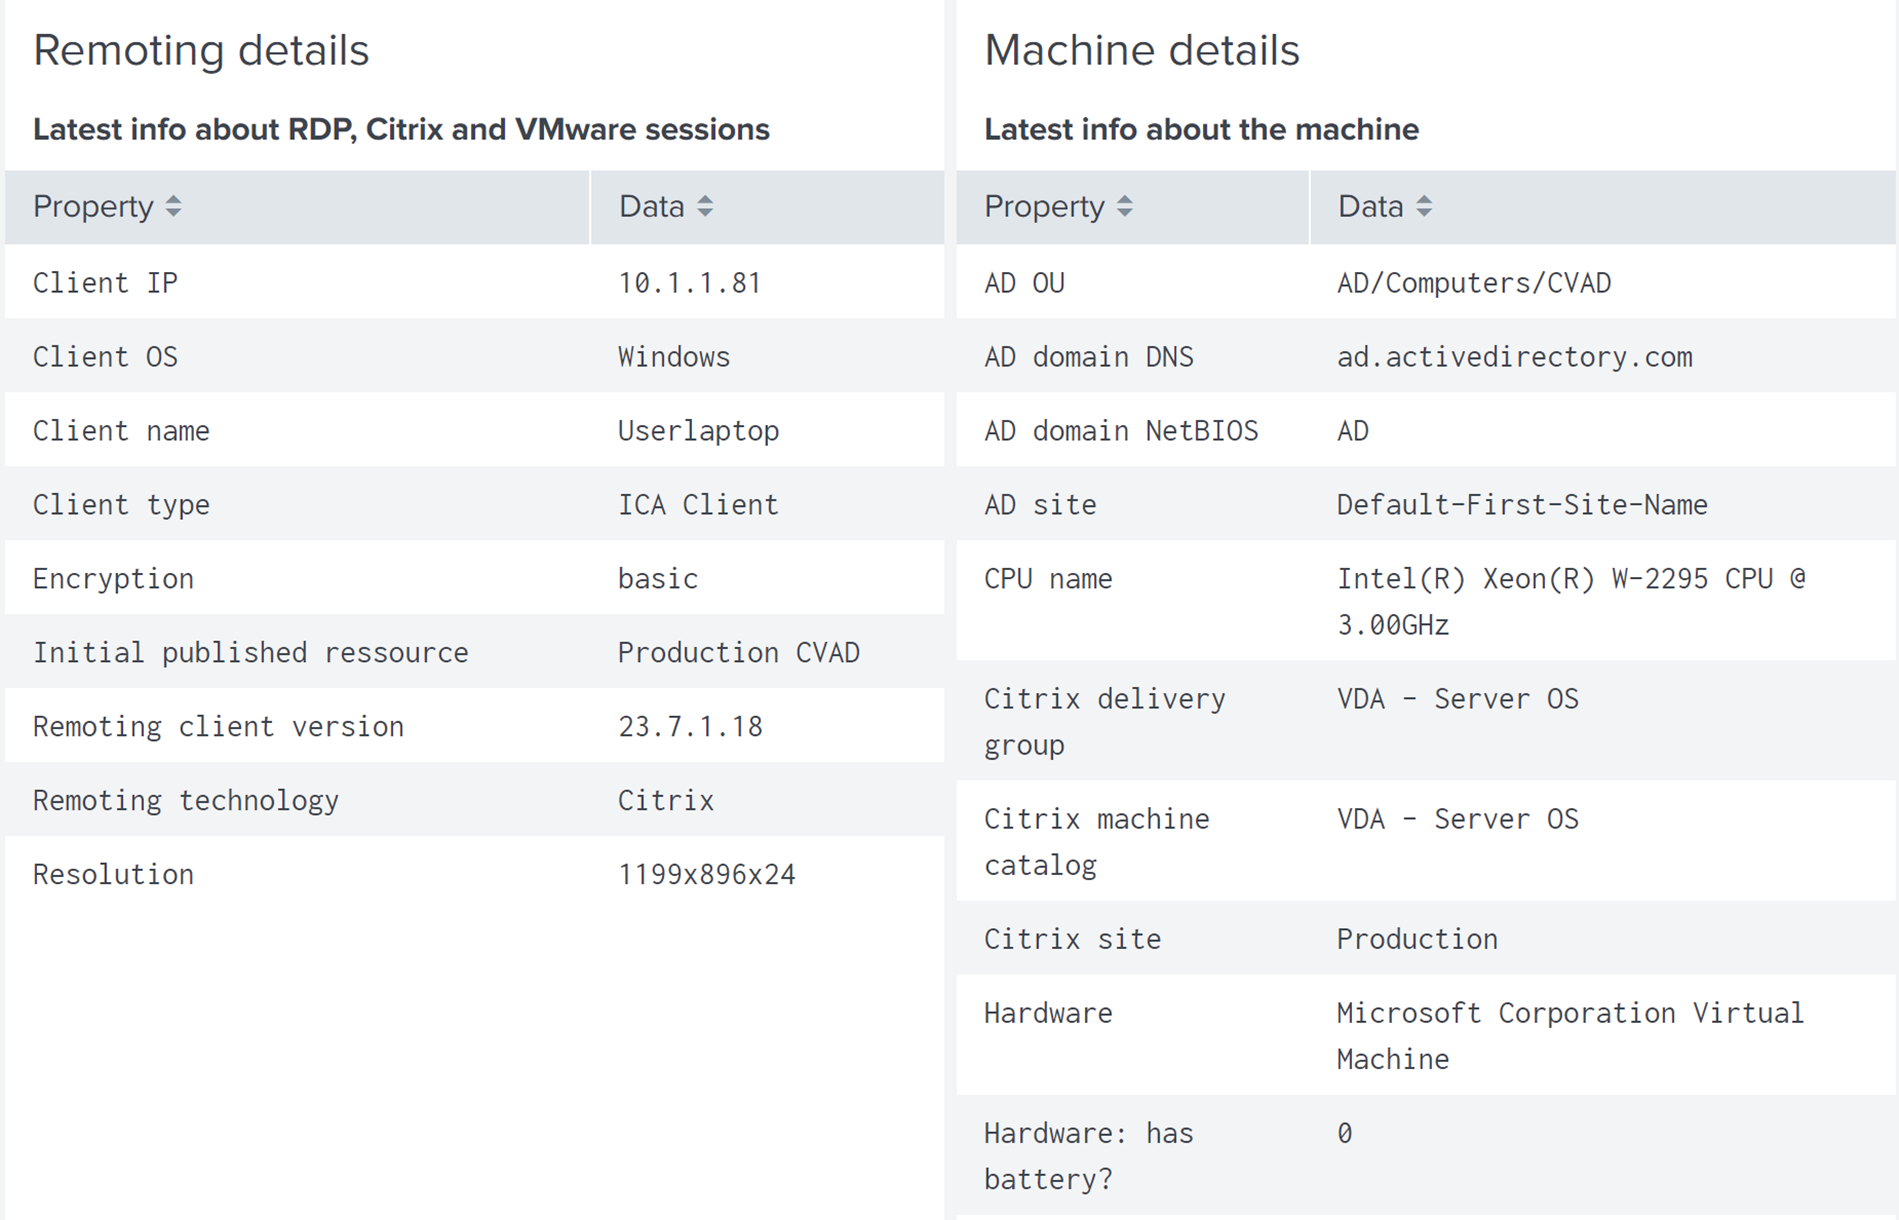Select the Intel Xeon W-2295 CPU name value
The width and height of the screenshot is (1899, 1220).
pyautogui.click(x=1570, y=601)
